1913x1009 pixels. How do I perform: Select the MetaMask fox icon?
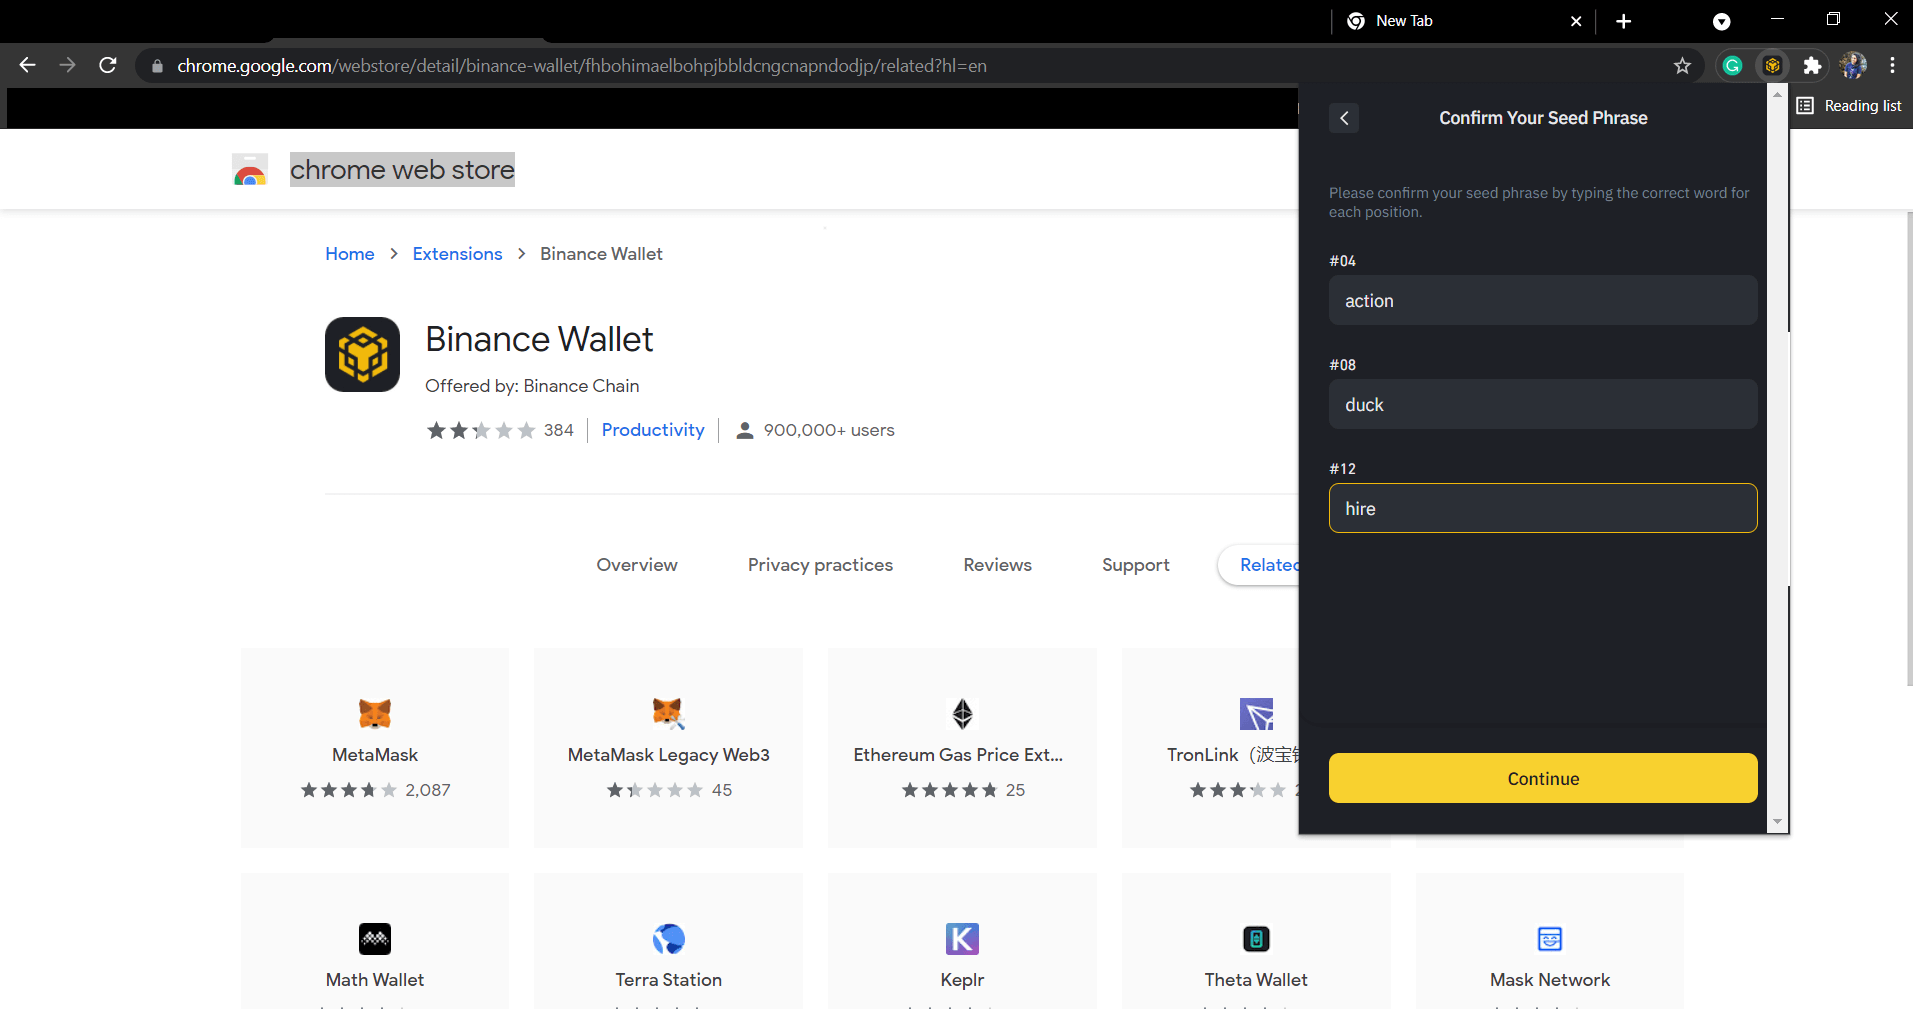(374, 713)
